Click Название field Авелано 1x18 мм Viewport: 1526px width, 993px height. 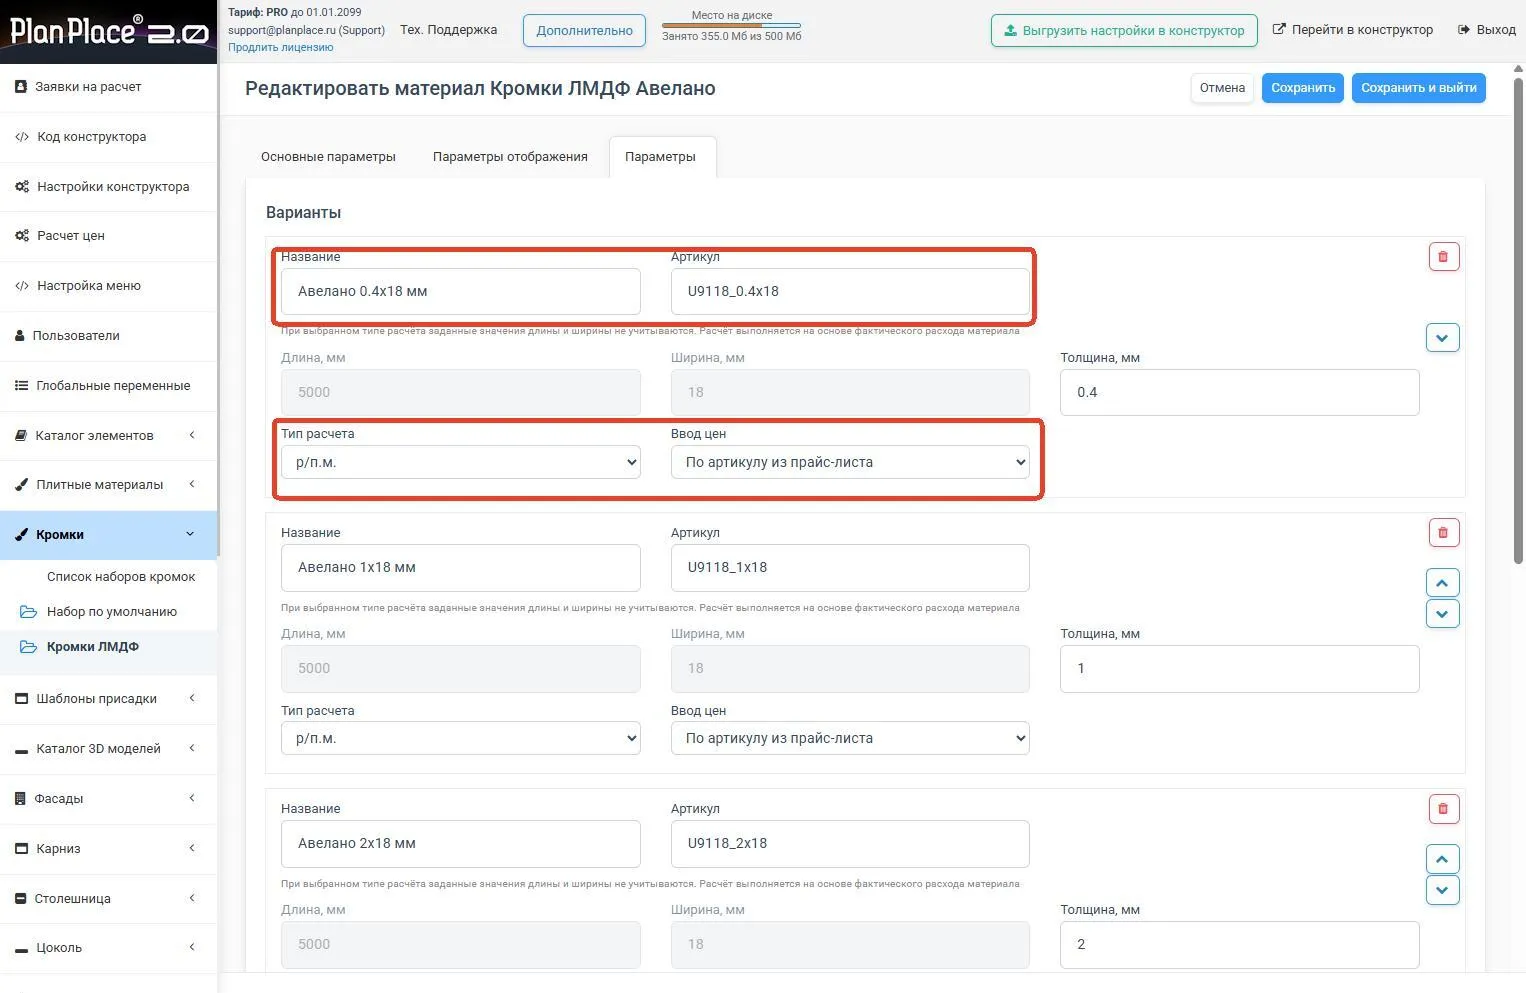pos(460,567)
